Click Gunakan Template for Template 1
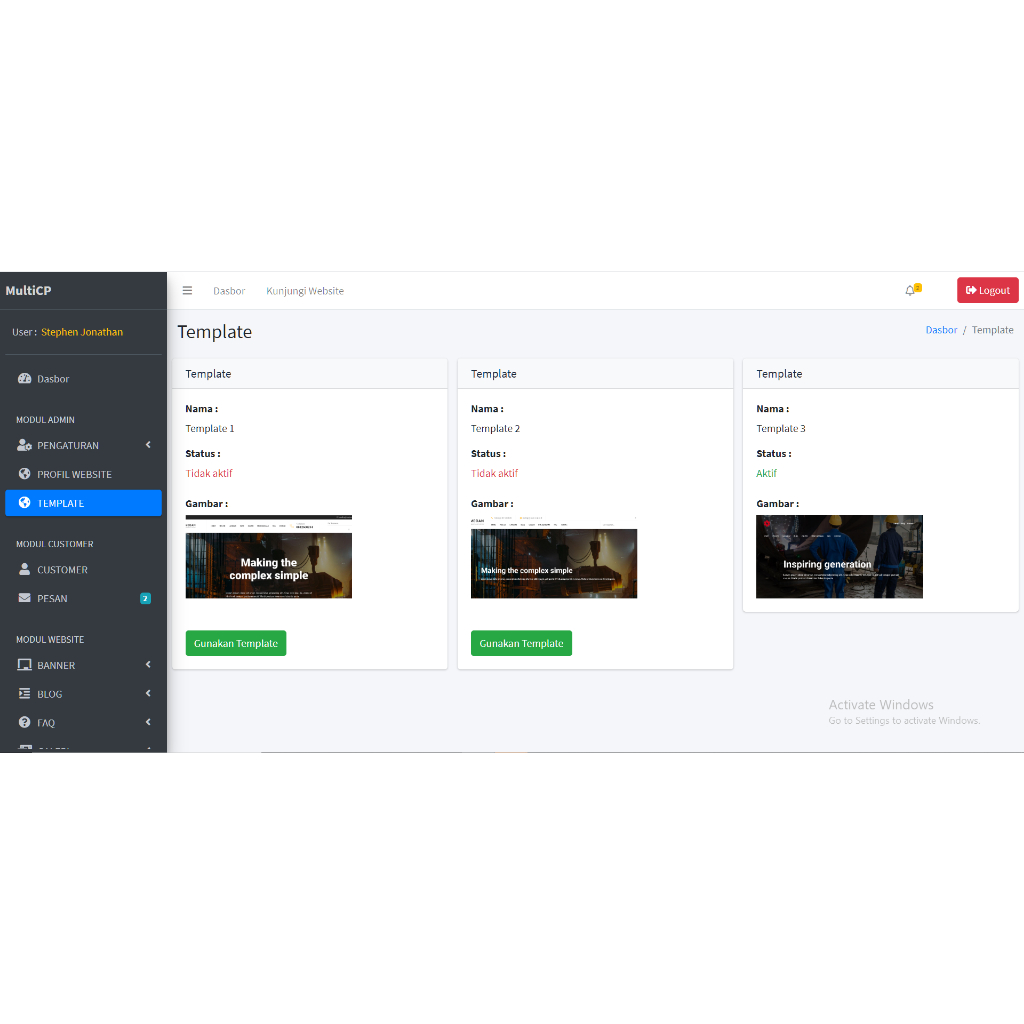Screen dimensions: 1024x1024 pos(235,643)
